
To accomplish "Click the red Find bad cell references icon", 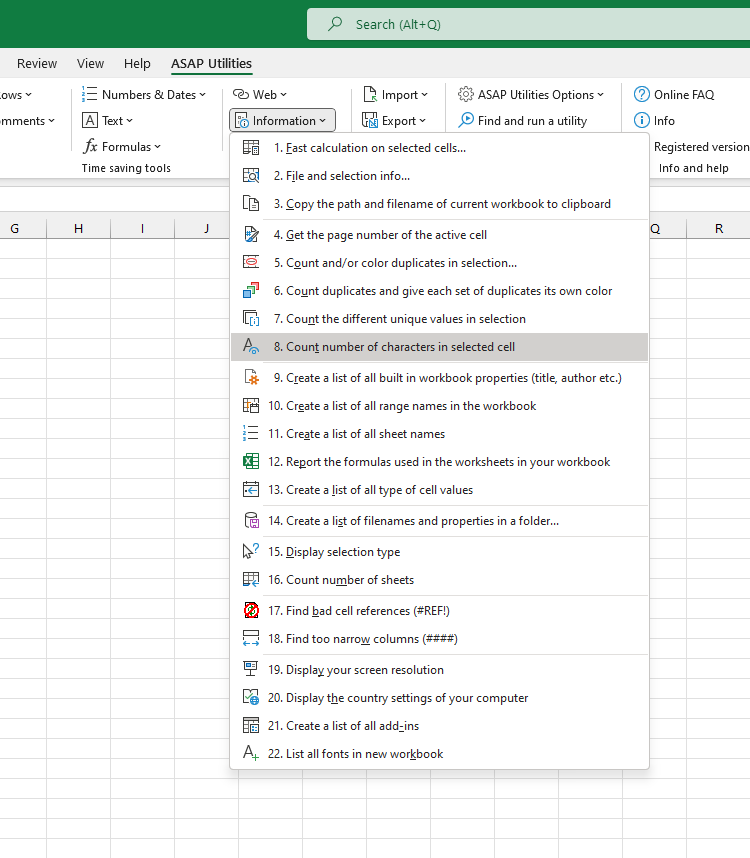I will [251, 611].
